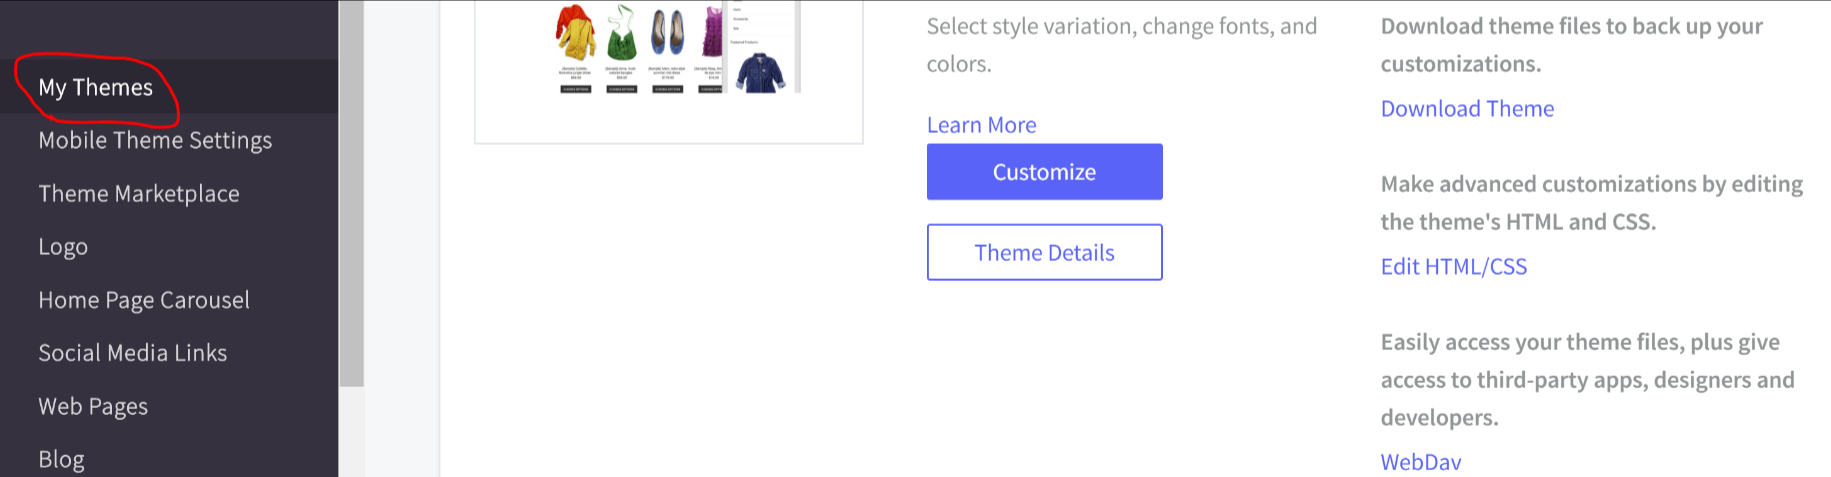The height and width of the screenshot is (477, 1831).
Task: Go to the Blog section
Action: point(62,460)
